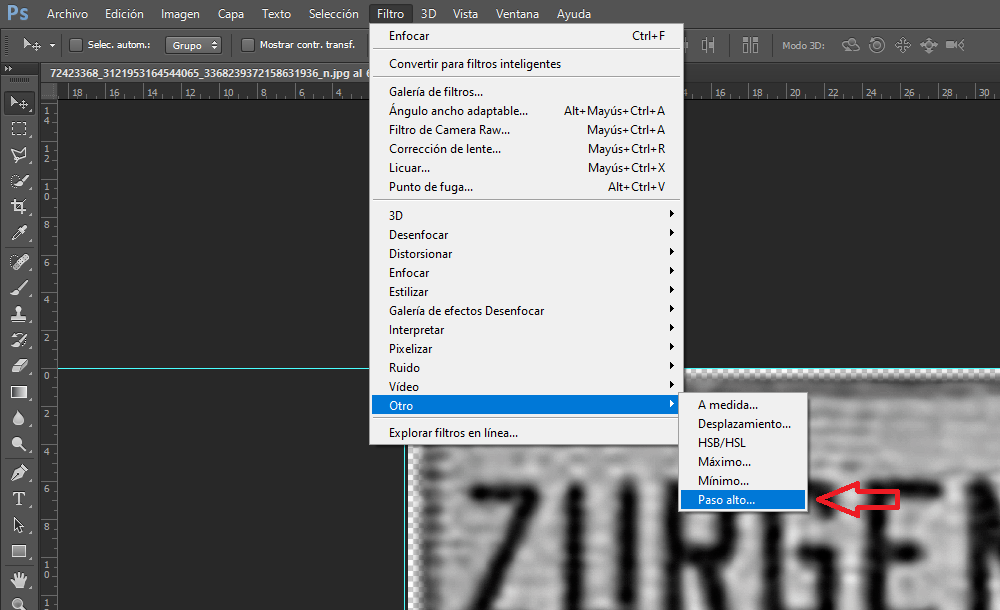Select the Eyedropper tool

(19, 233)
